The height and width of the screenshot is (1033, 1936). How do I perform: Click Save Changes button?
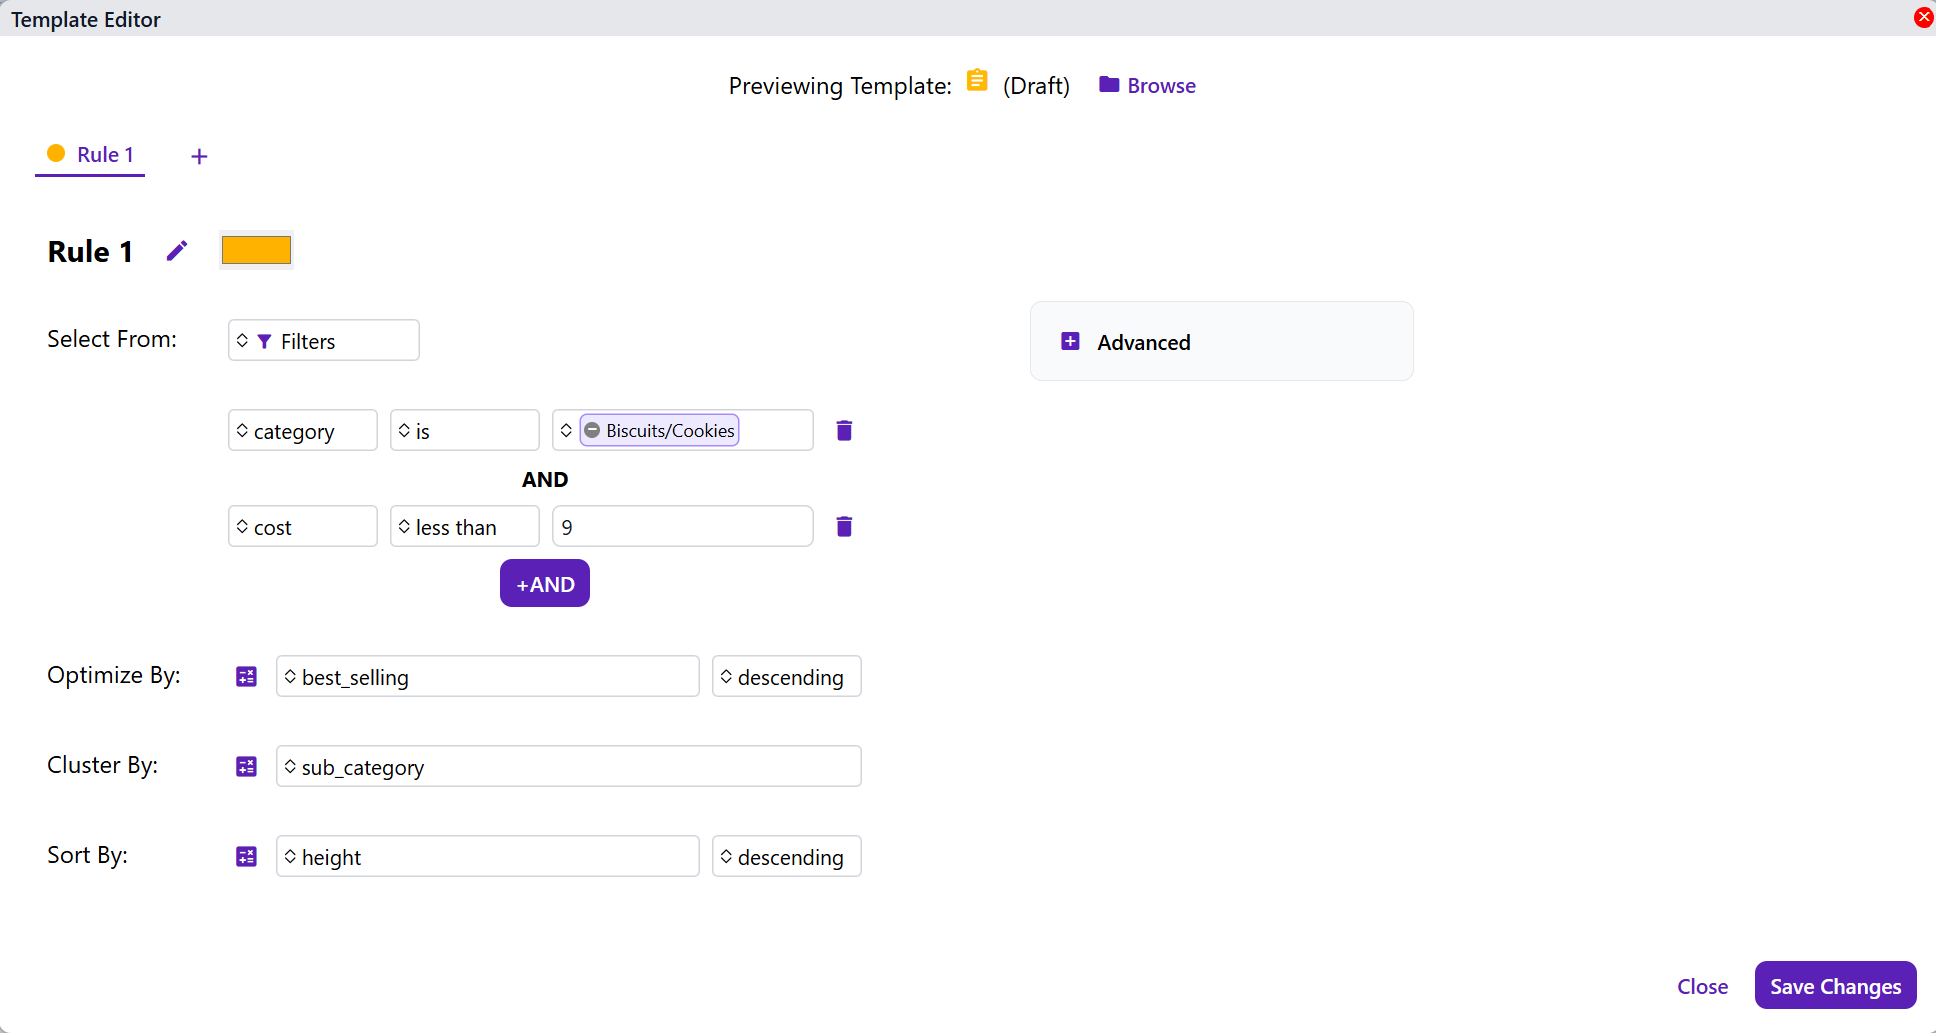pyautogui.click(x=1835, y=986)
